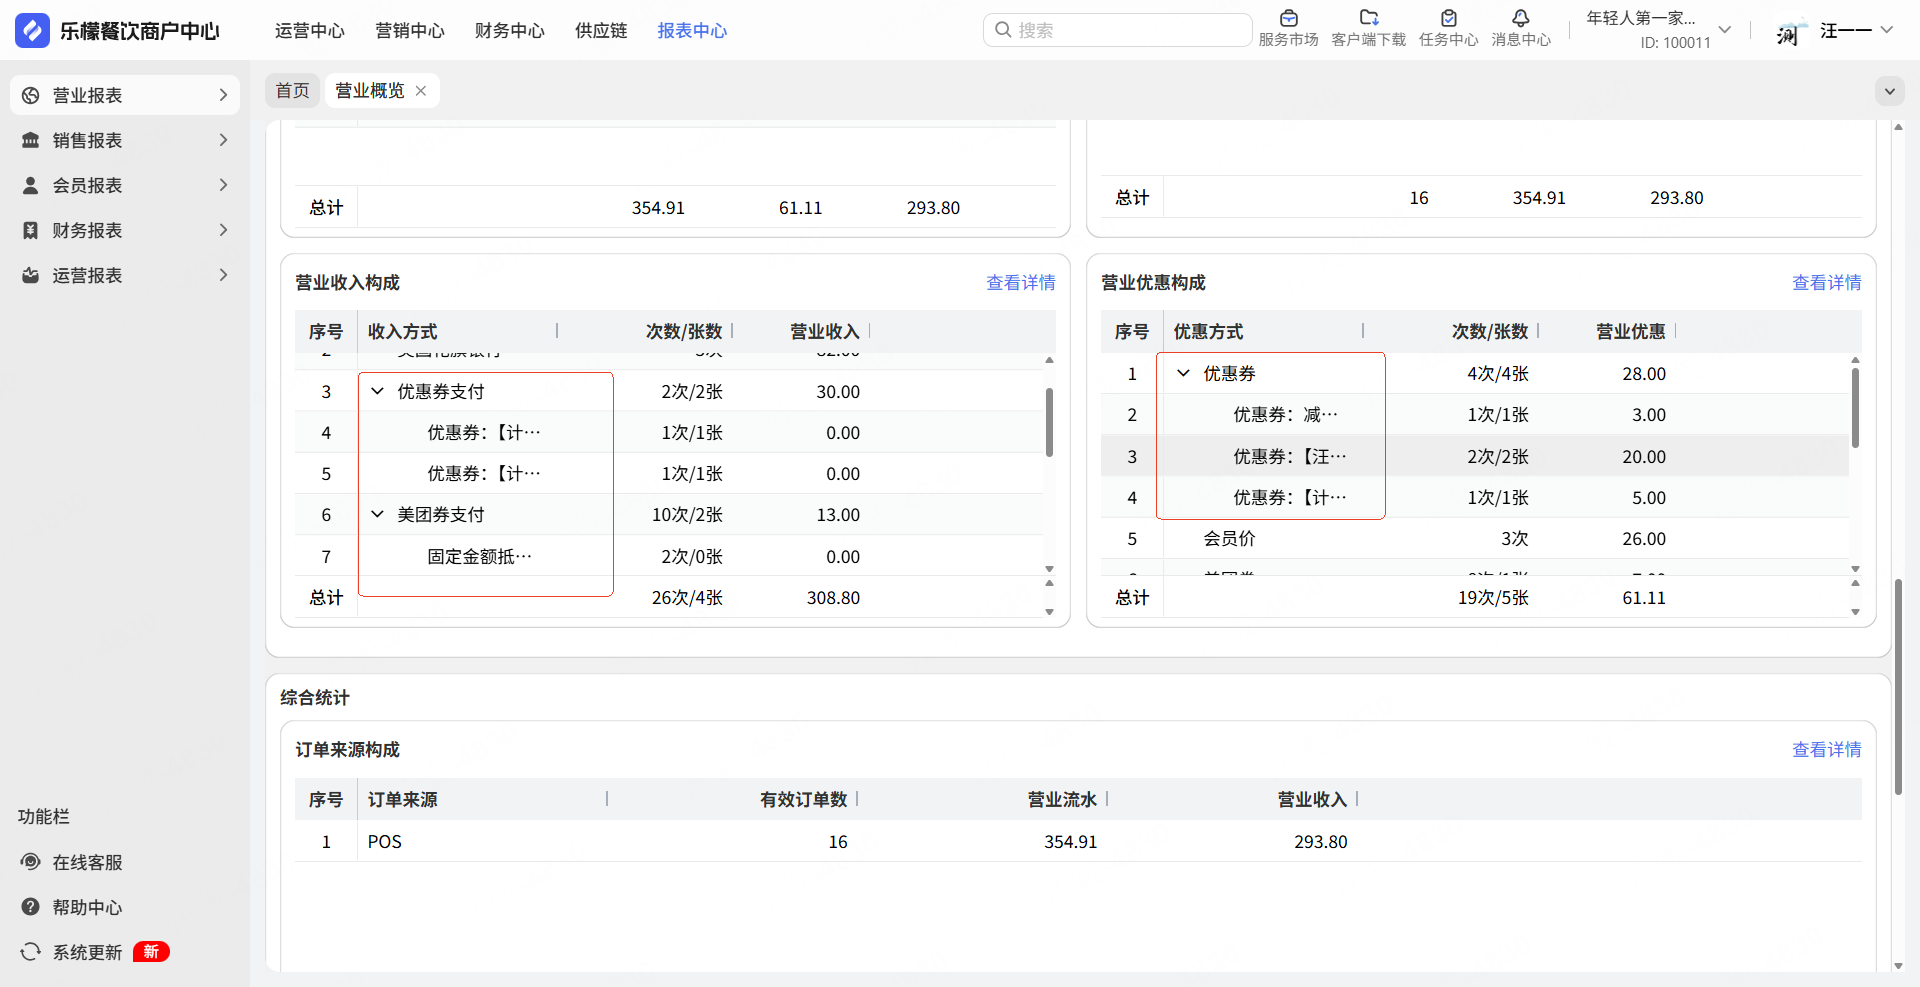Click 查看详情 link for 营业收入构成

point(1020,283)
